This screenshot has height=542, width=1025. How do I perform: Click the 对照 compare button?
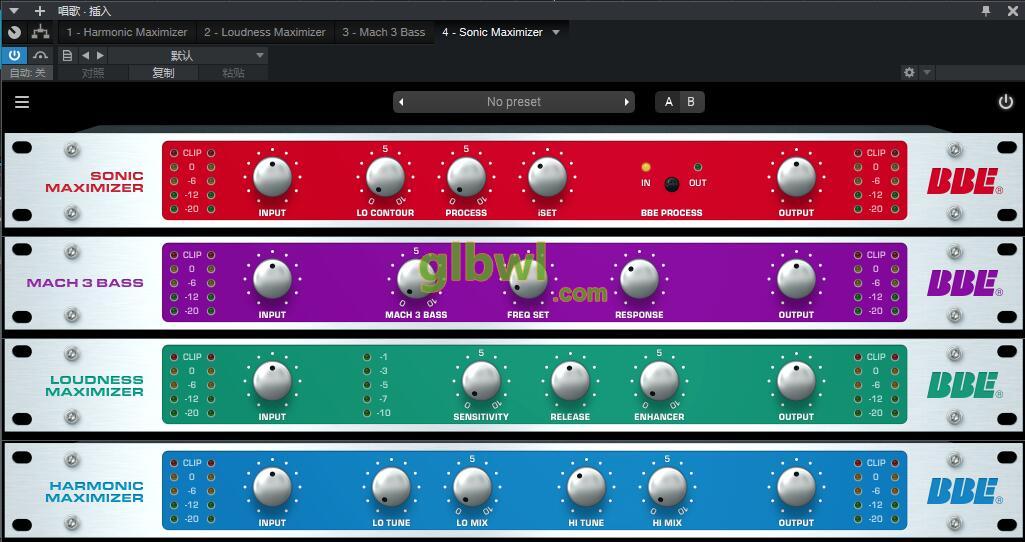(x=93, y=73)
